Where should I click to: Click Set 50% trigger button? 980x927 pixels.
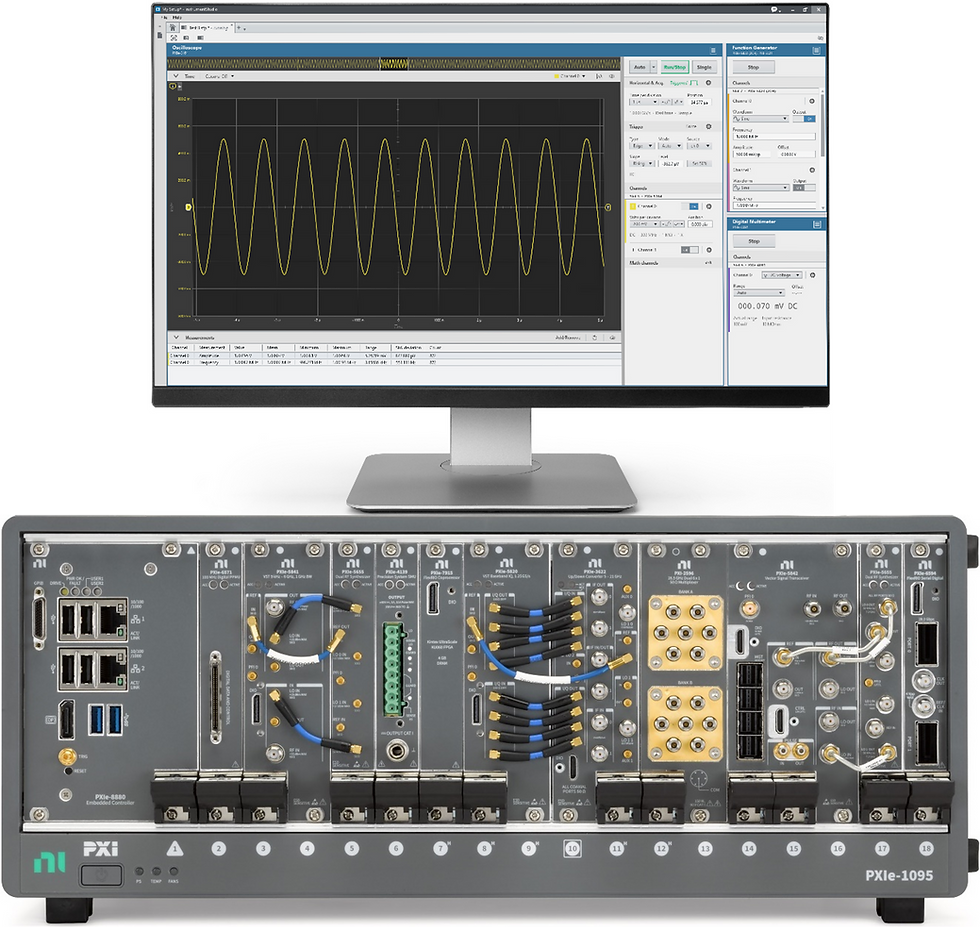[x=699, y=163]
